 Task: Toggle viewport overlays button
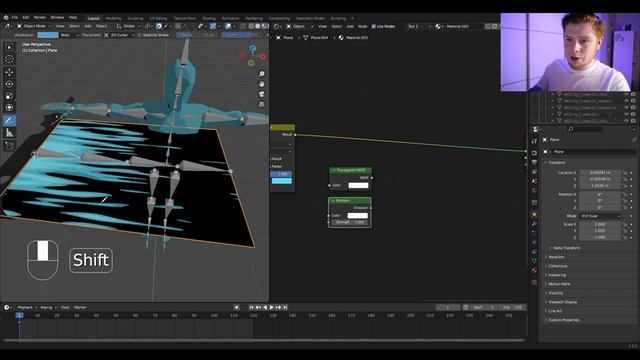[228, 26]
